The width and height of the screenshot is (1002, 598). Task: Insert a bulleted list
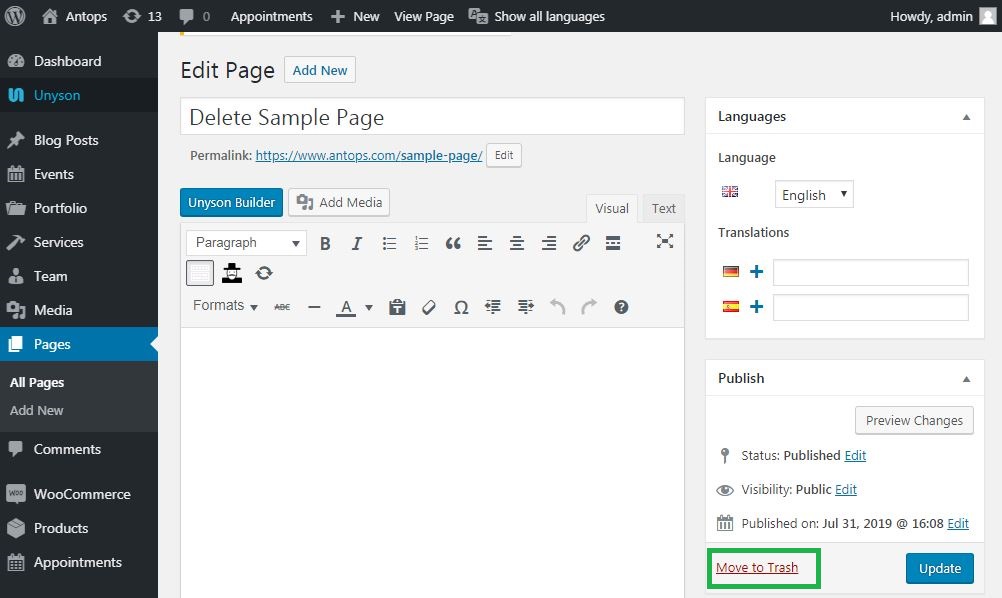389,243
